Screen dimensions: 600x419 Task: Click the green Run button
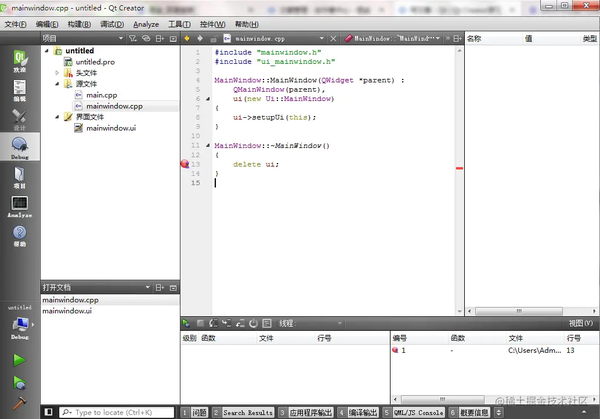tap(19, 360)
